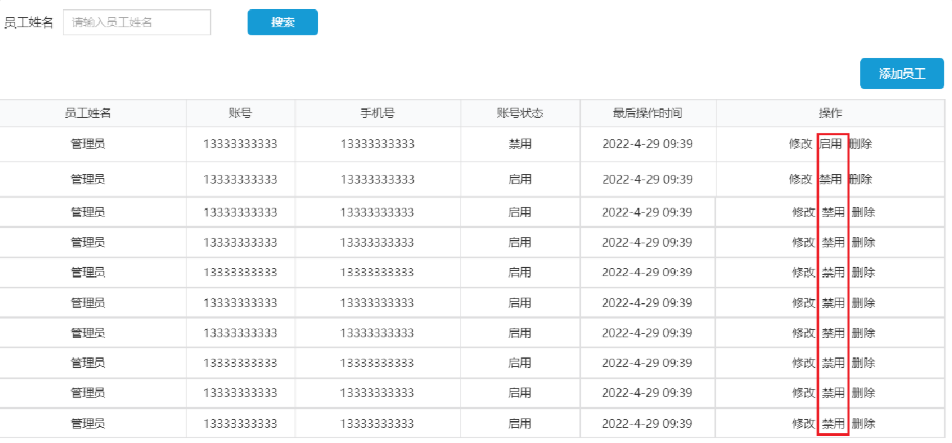952x443 pixels.
Task: Click the 手机号 column header
Action: point(377,113)
